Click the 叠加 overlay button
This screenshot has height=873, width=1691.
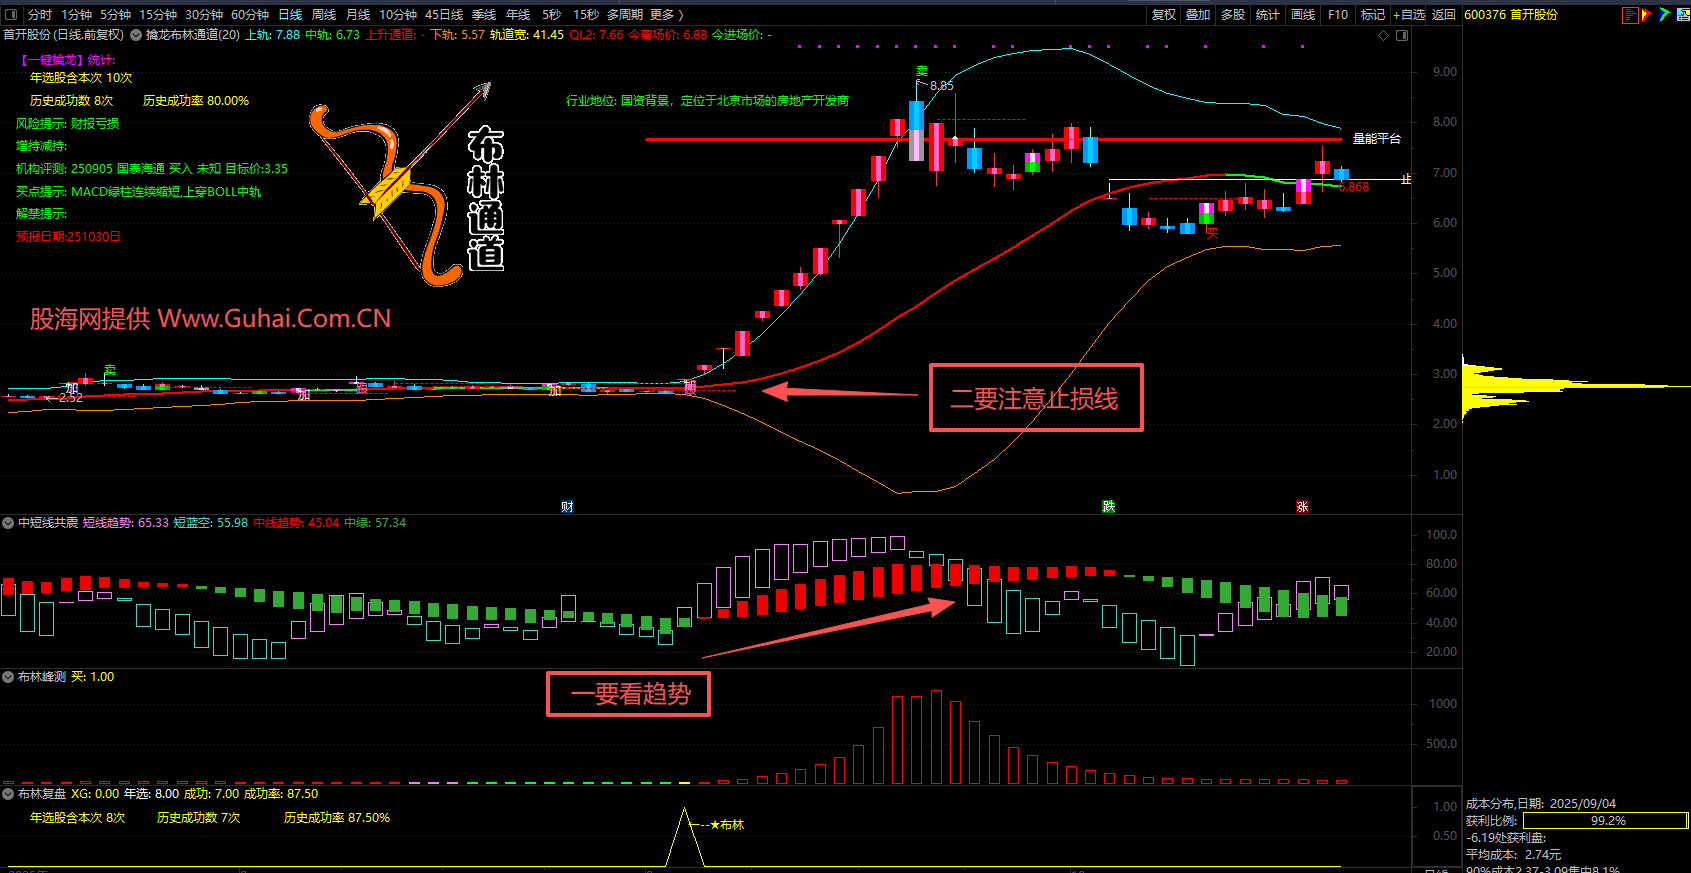[x=1198, y=15]
